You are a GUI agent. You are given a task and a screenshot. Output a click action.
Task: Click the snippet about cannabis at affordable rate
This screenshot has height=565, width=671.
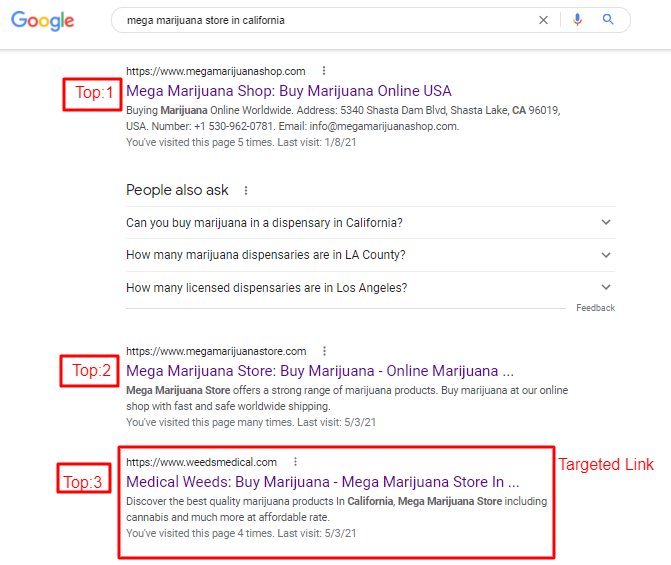pyautogui.click(x=336, y=509)
